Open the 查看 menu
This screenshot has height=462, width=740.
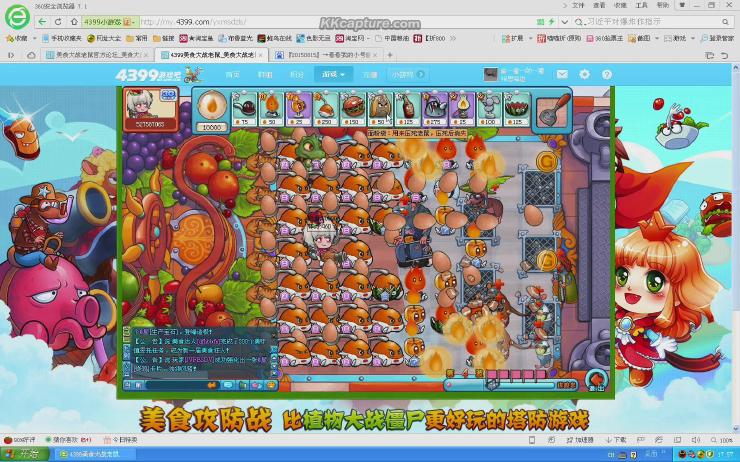(x=599, y=5)
